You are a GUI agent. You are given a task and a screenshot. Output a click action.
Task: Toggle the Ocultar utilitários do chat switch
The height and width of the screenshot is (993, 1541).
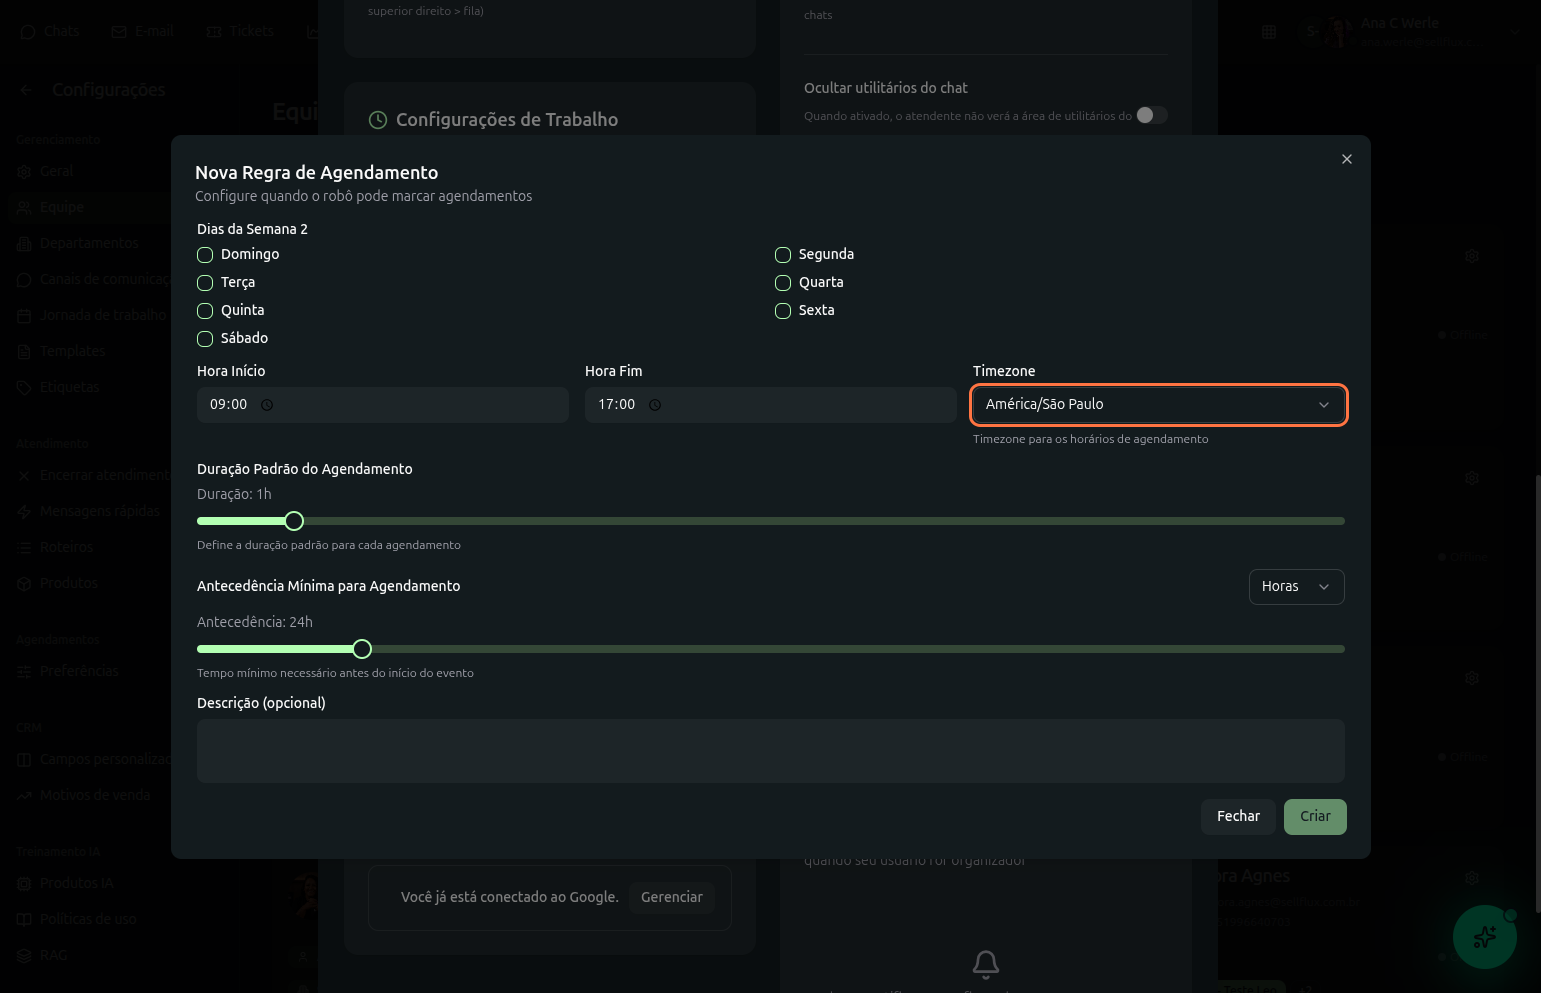(x=1151, y=115)
